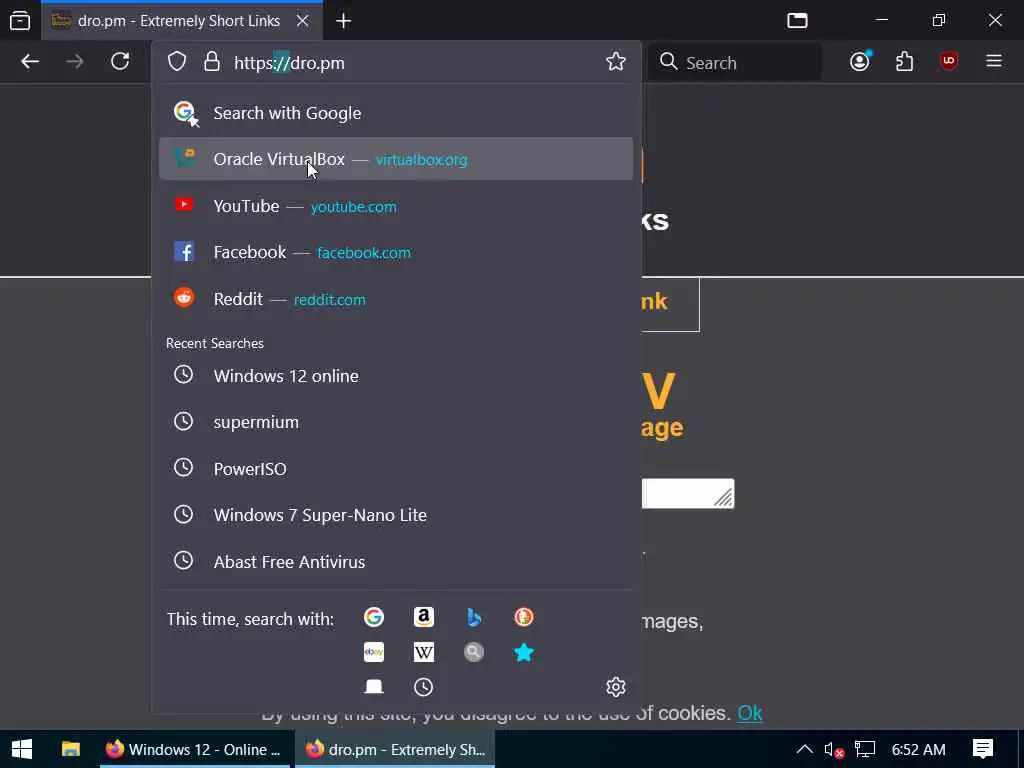This screenshot has height=768, width=1024.
Task: Open the YouTube suggestion
Action: click(396, 206)
